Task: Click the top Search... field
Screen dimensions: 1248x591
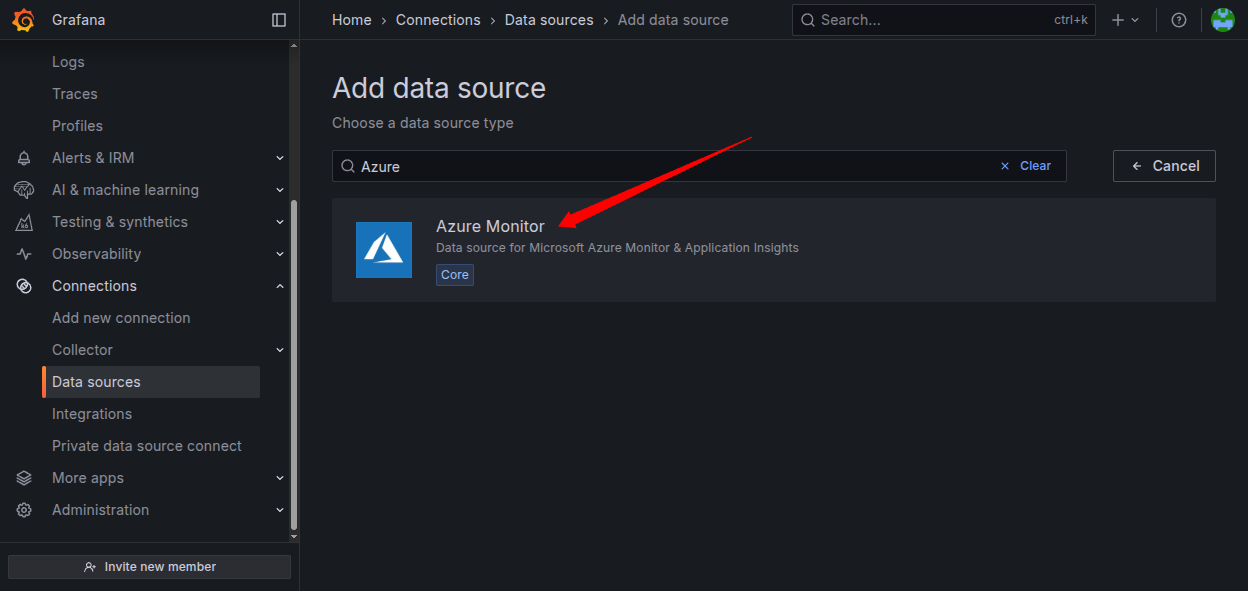Action: click(x=944, y=20)
